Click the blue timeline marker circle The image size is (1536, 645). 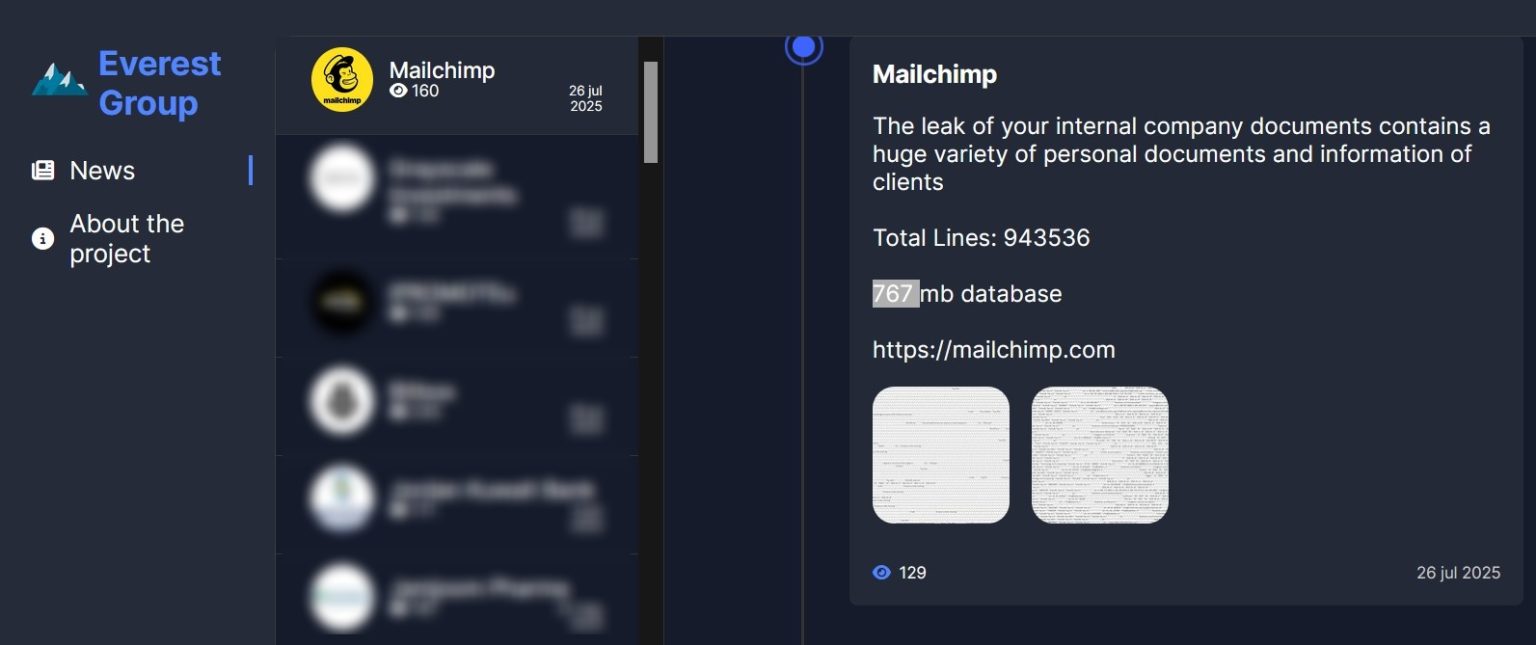(x=803, y=47)
